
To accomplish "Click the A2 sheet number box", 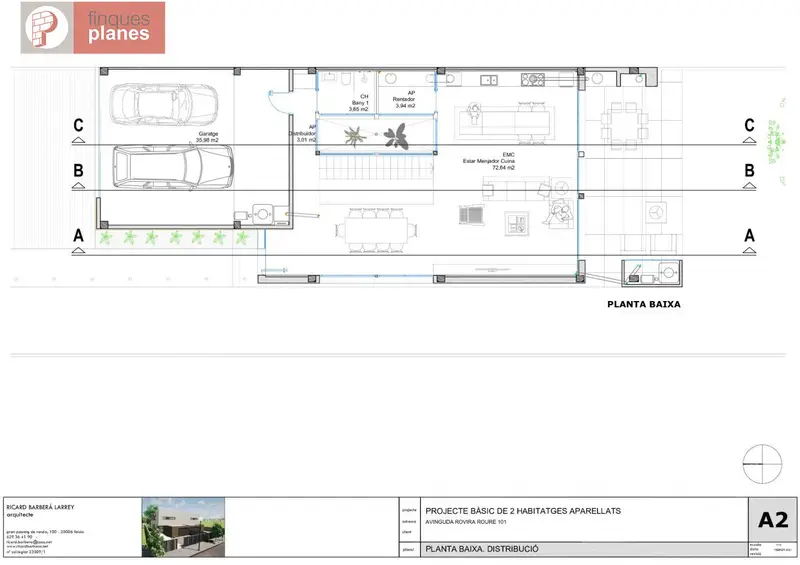I will [x=773, y=520].
